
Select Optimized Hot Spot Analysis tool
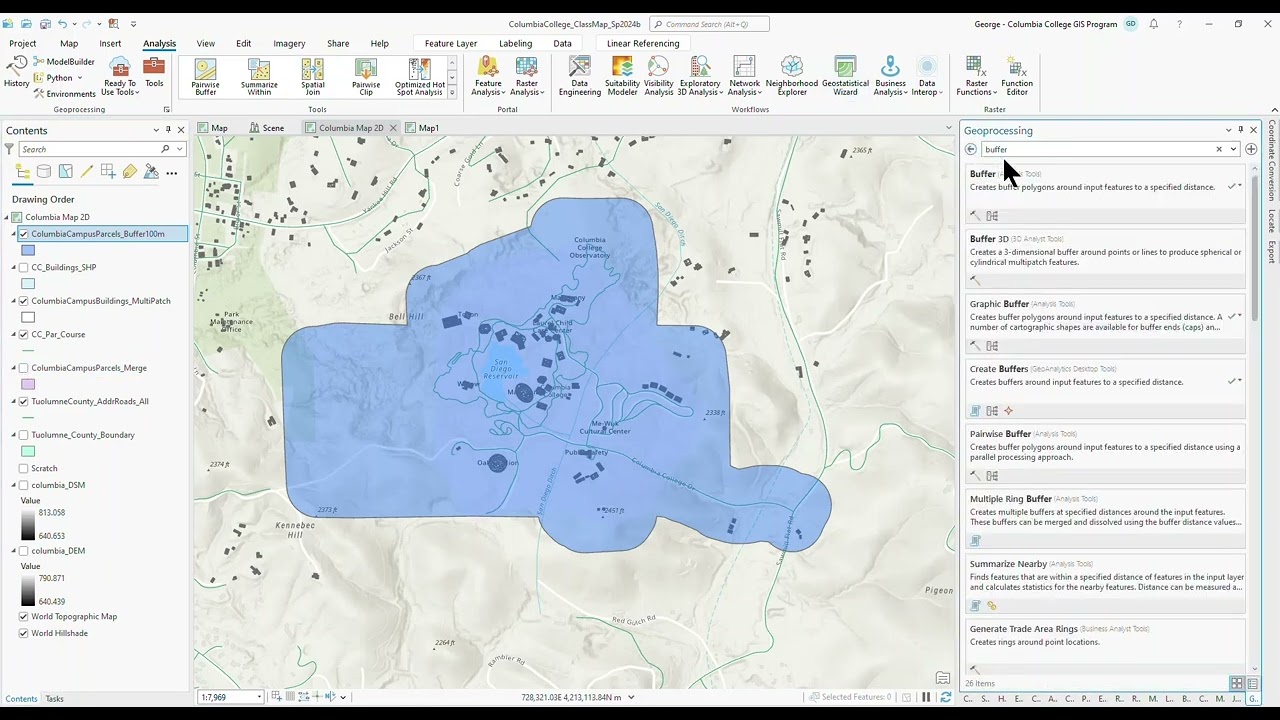(x=420, y=77)
